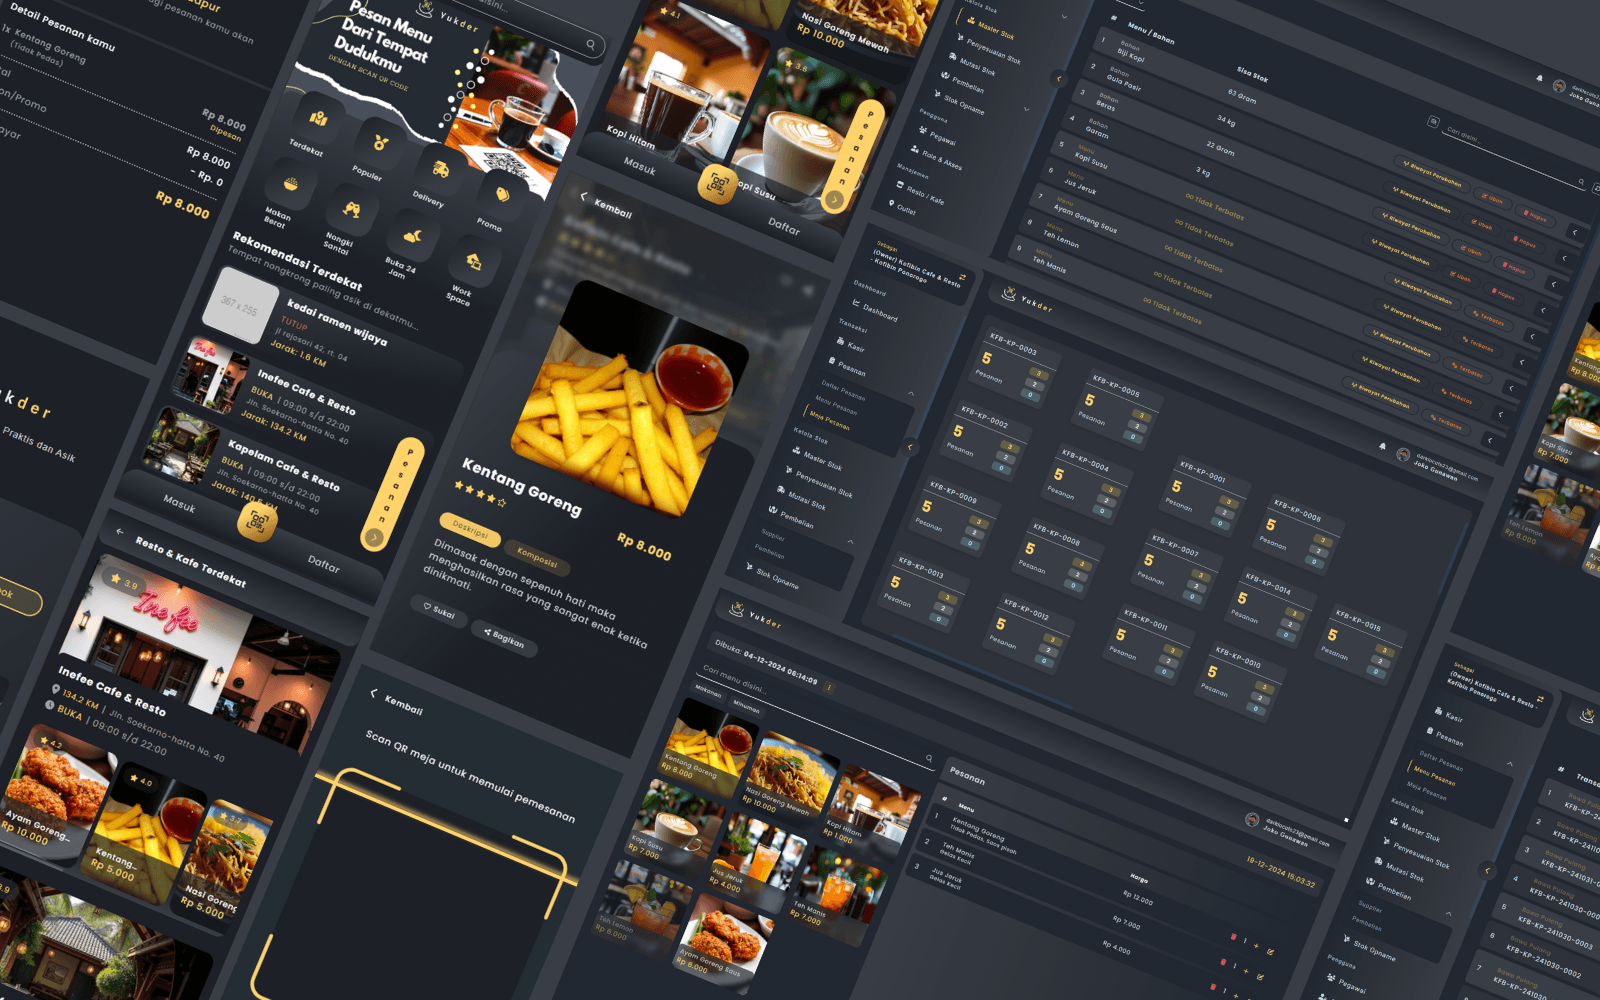The image size is (1600, 1000).
Task: Tap Kembali above the Kentang Goreng photo
Action: [x=606, y=205]
